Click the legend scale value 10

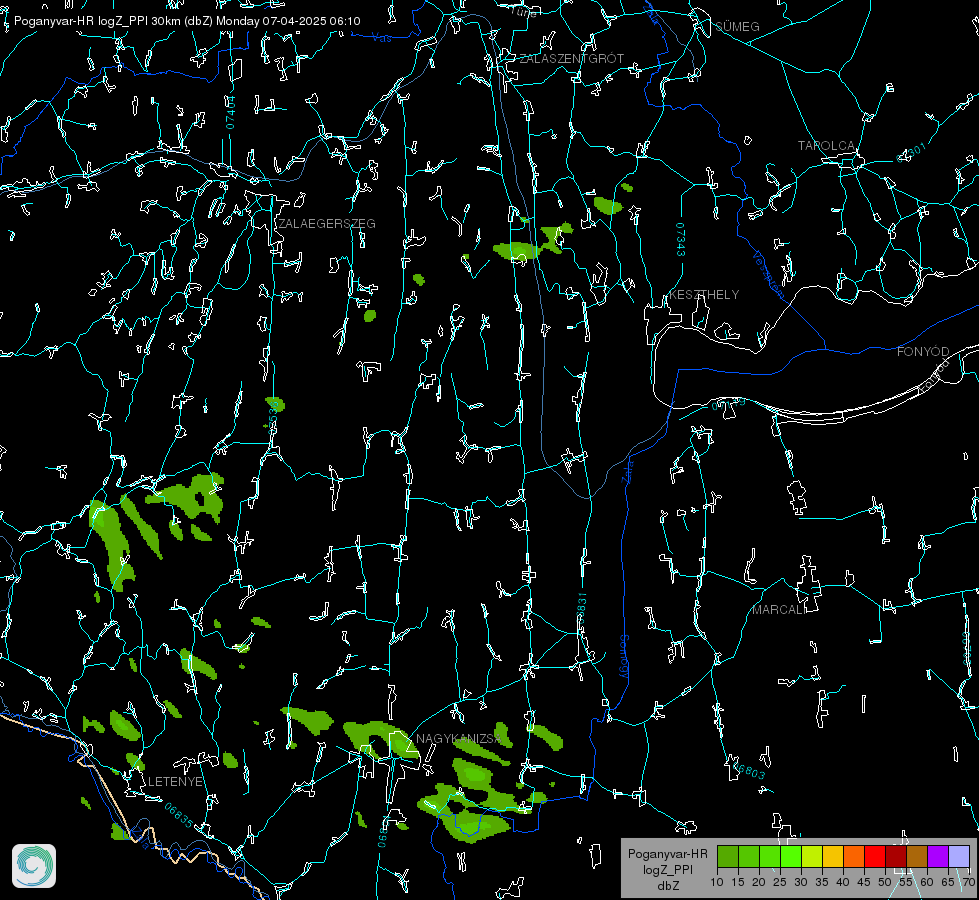pyautogui.click(x=717, y=883)
